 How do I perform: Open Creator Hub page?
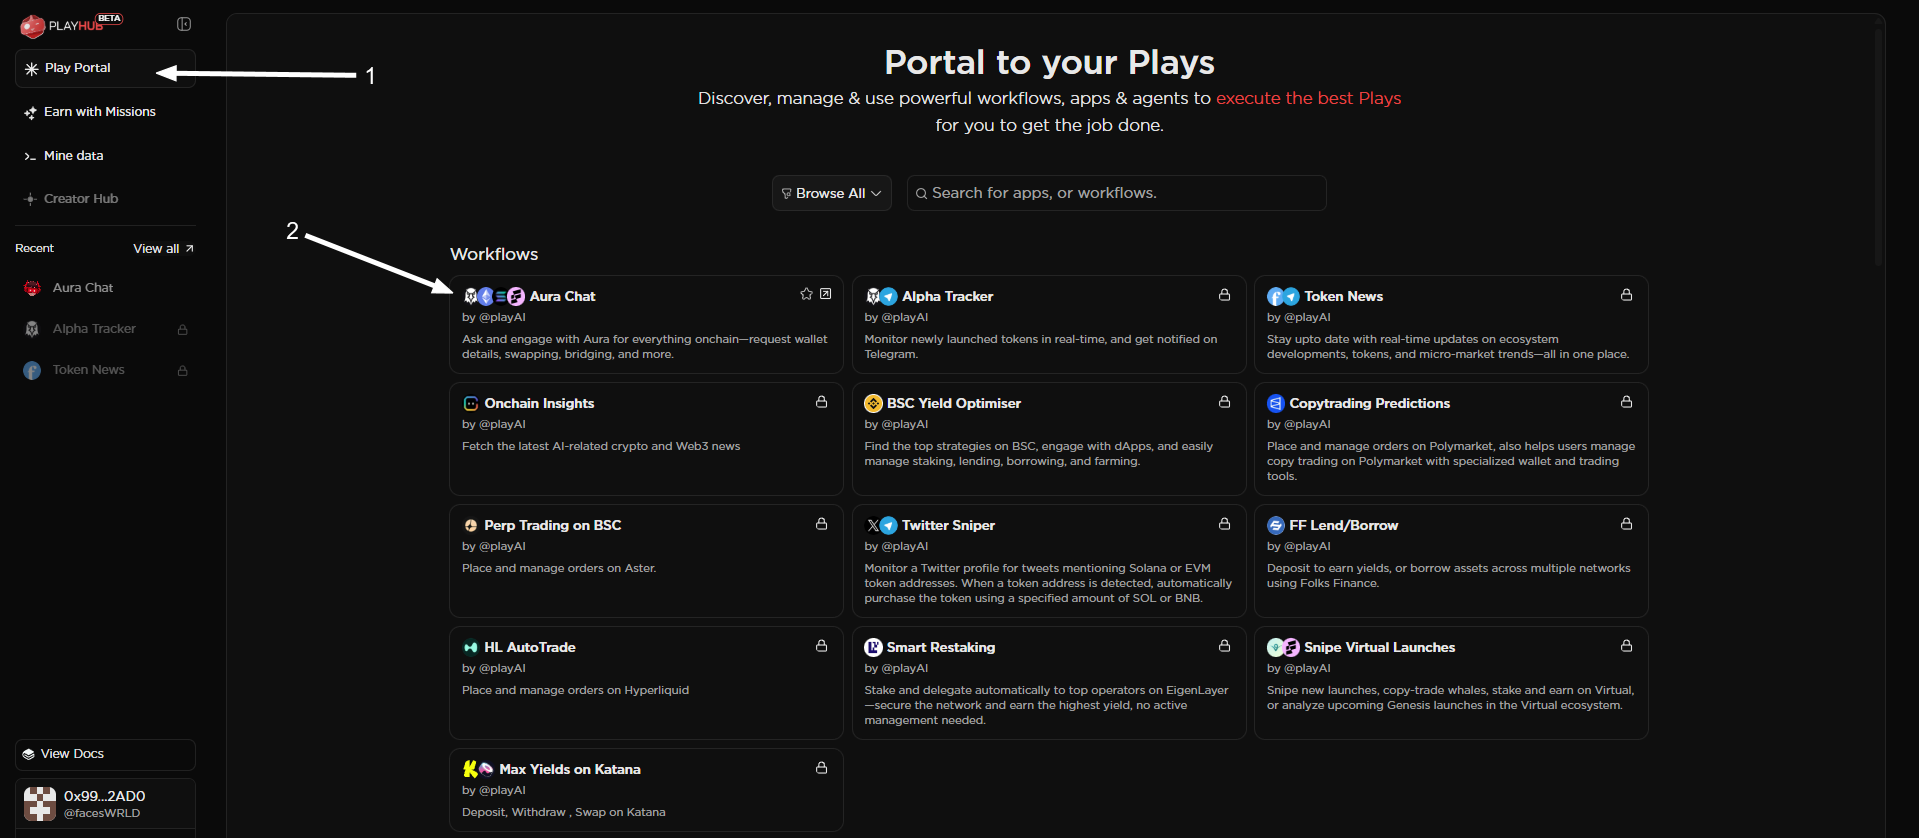[x=71, y=199]
